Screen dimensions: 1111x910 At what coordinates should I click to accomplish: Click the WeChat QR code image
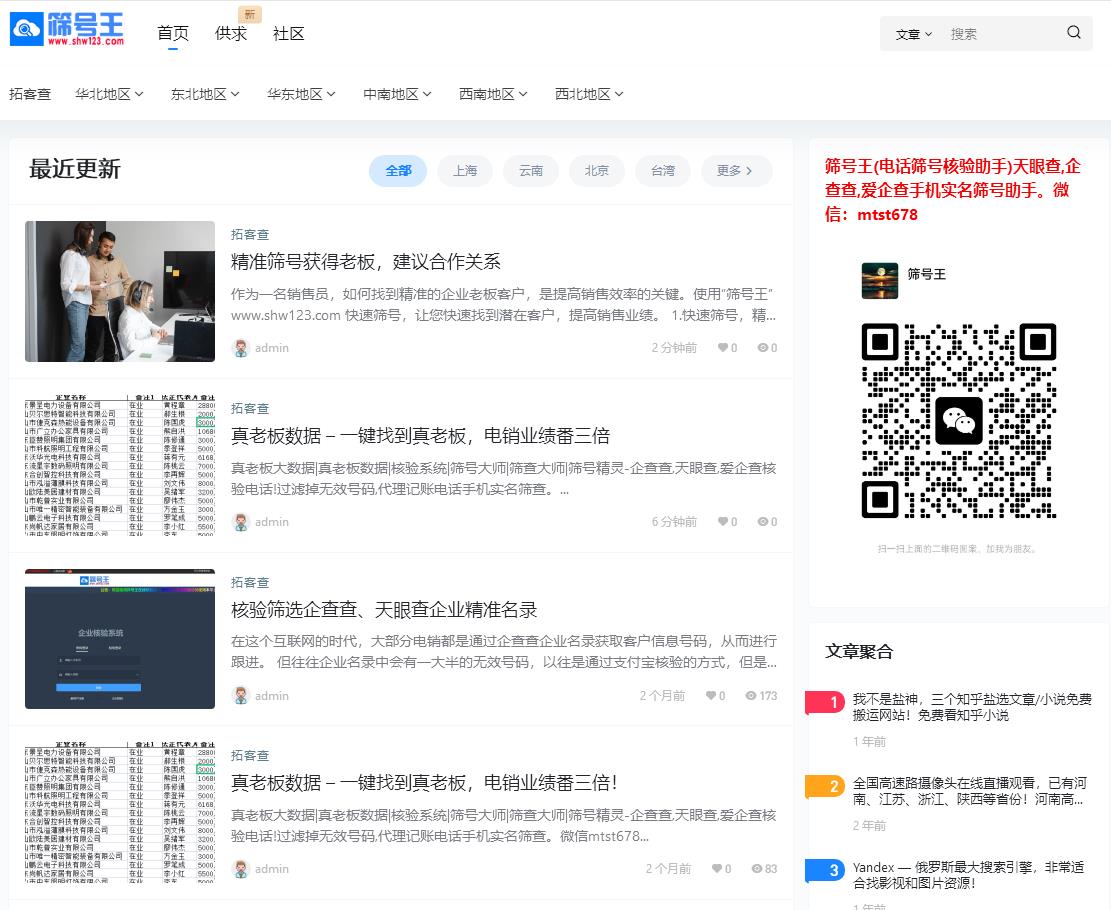coord(958,420)
